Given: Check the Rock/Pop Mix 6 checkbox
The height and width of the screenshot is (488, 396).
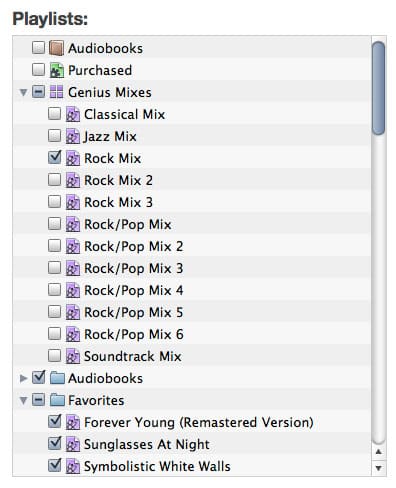Looking at the screenshot, I should pyautogui.click(x=54, y=333).
